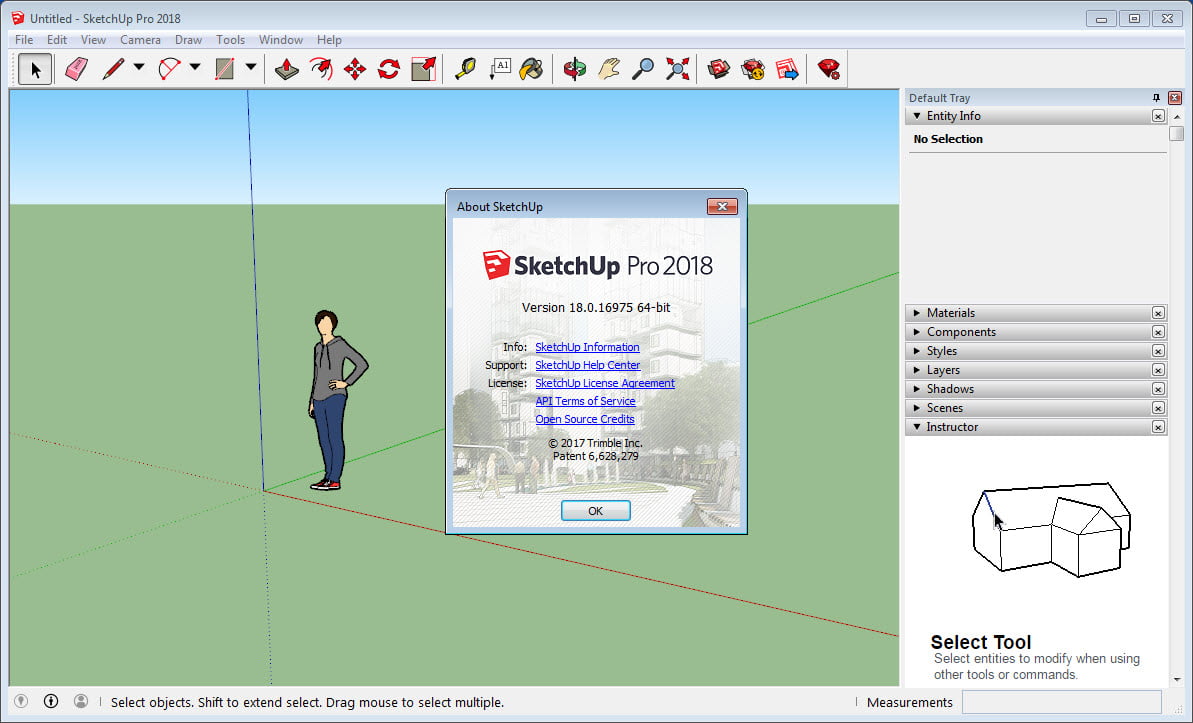Image resolution: width=1193 pixels, height=723 pixels.
Task: Close the Styles panel
Action: [1158, 351]
